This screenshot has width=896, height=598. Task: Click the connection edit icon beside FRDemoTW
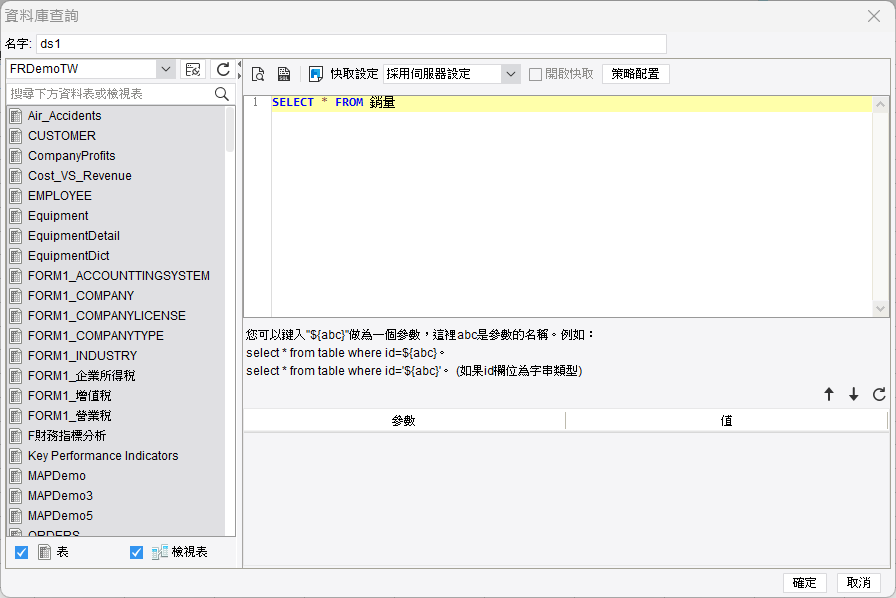pos(193,70)
